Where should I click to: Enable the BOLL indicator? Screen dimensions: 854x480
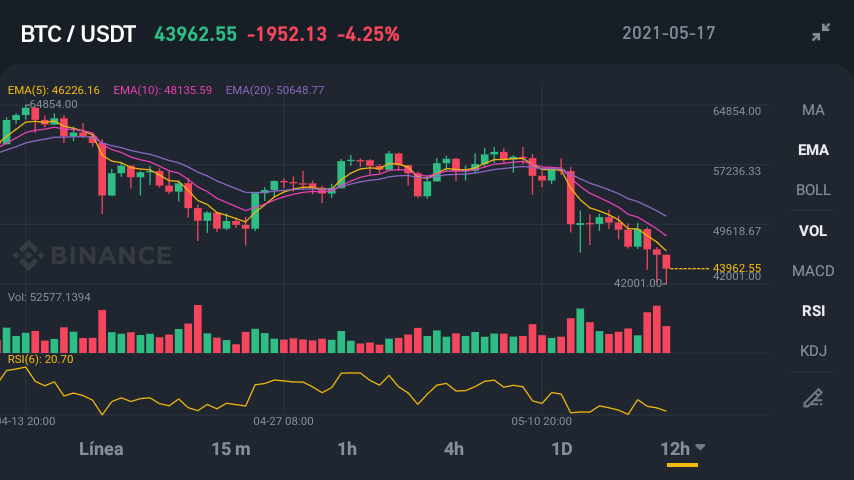tap(813, 190)
